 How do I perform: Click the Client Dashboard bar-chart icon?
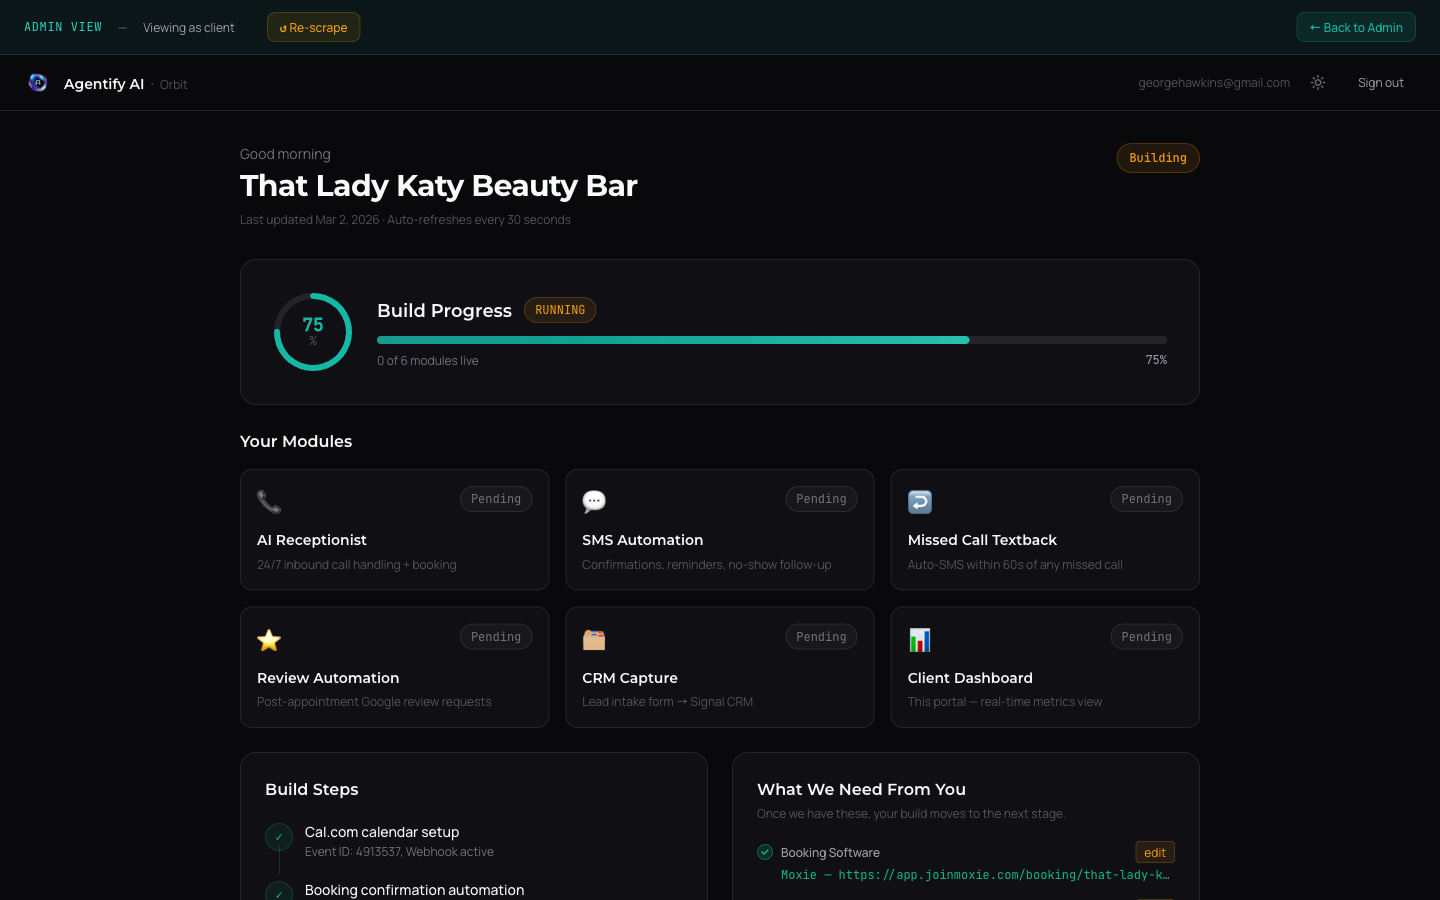click(x=919, y=639)
